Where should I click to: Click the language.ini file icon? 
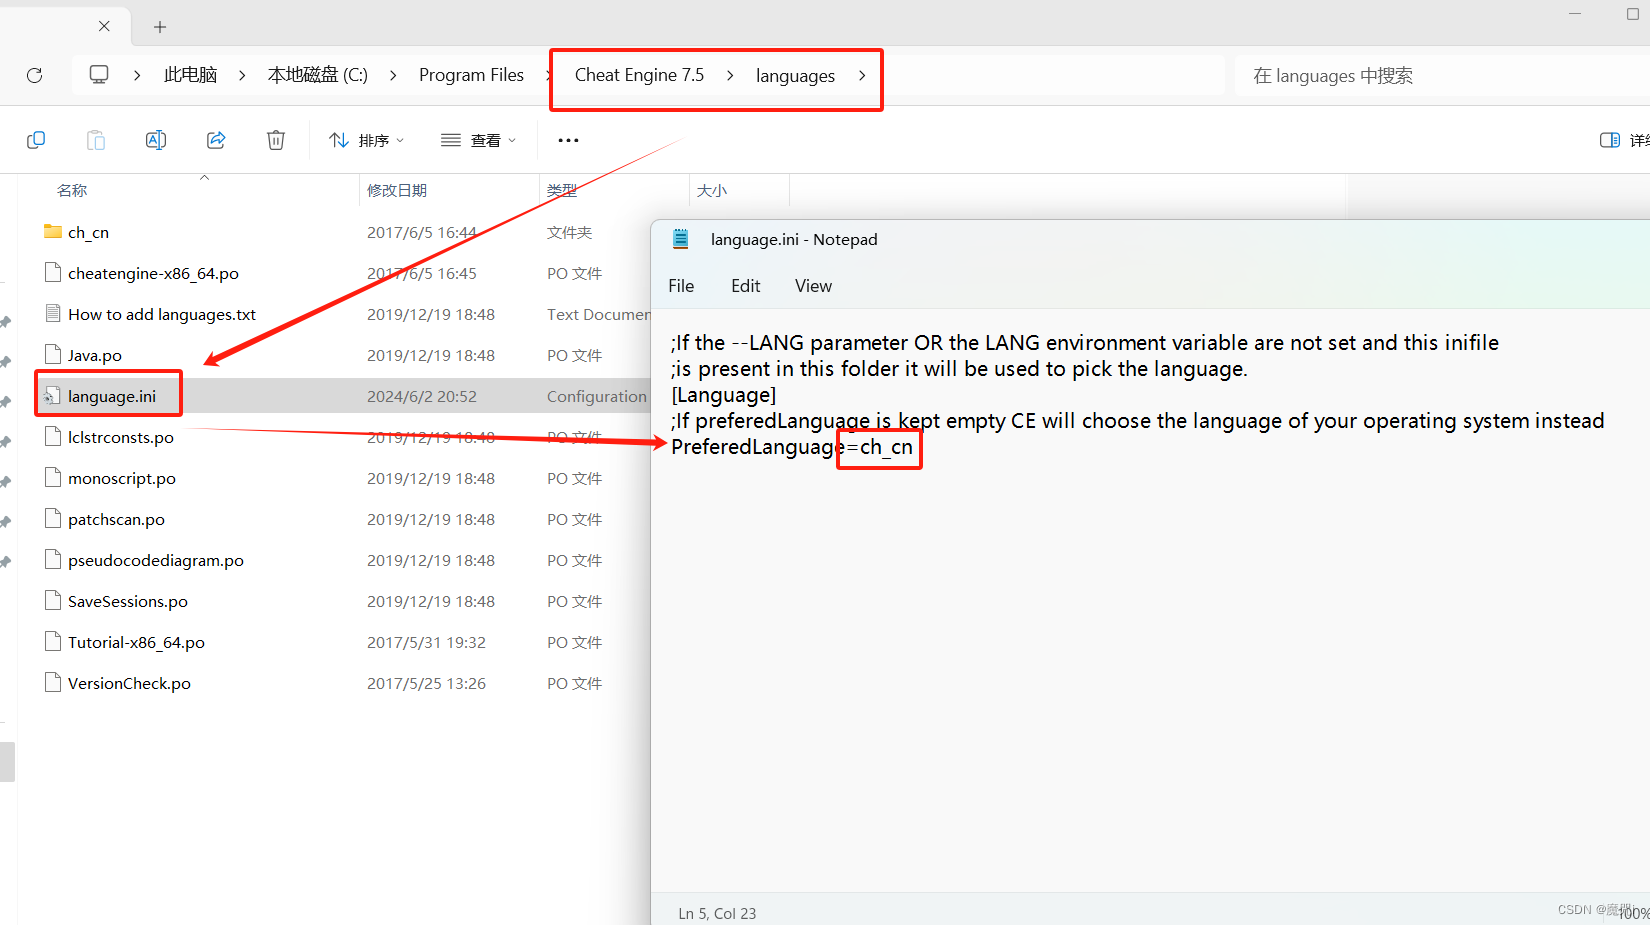click(53, 396)
